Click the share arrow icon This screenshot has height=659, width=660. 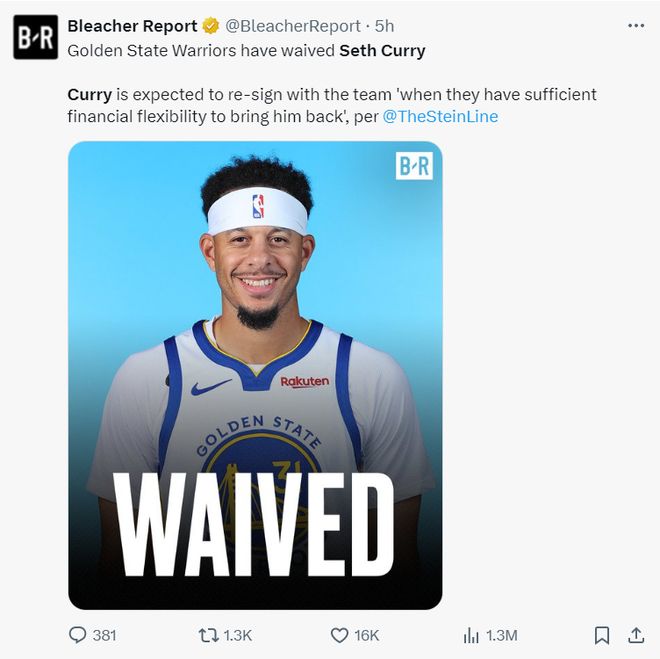(x=635, y=635)
